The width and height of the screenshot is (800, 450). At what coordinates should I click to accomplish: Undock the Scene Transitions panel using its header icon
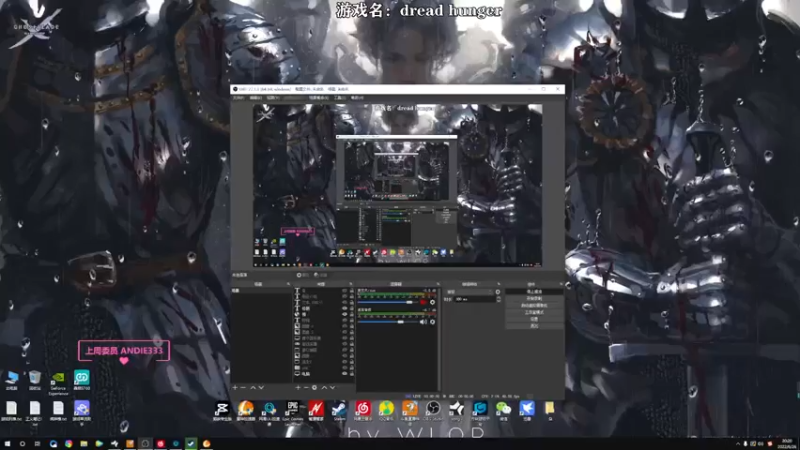pos(499,284)
